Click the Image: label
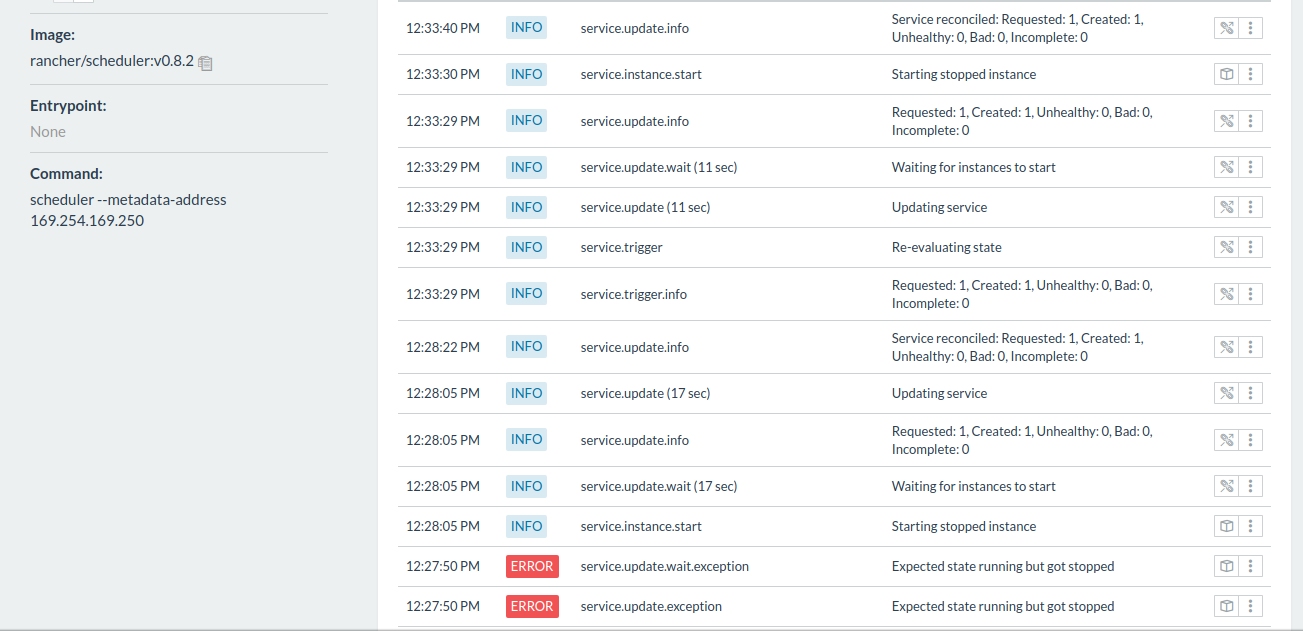Screen dimensions: 1303x631 (52, 34)
